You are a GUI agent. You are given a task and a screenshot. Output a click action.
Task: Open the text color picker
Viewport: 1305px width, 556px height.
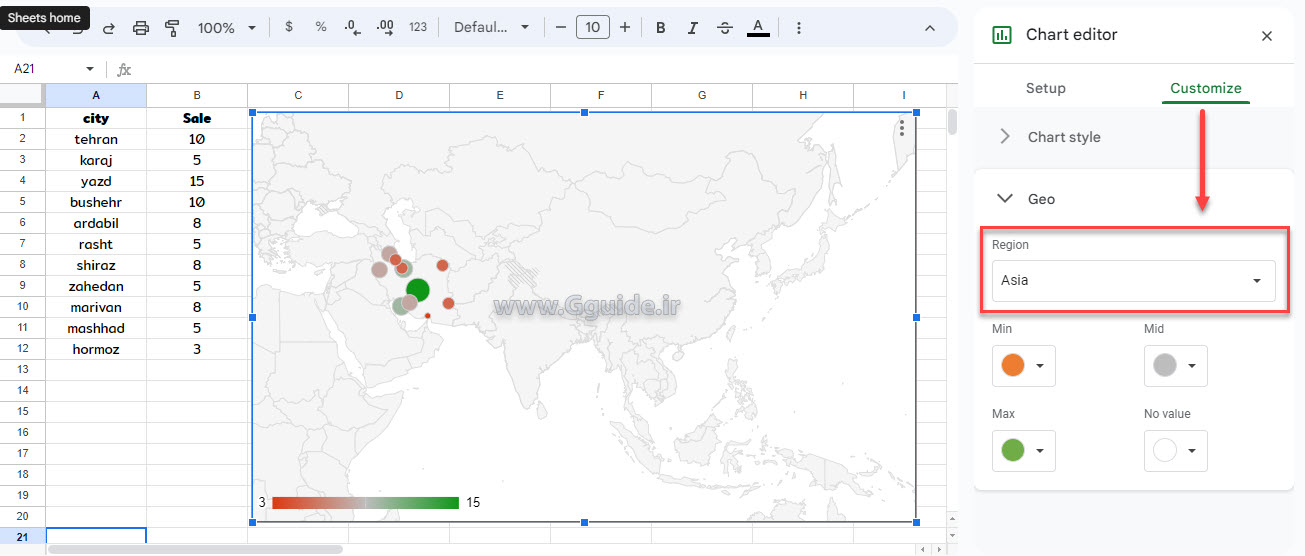[758, 28]
